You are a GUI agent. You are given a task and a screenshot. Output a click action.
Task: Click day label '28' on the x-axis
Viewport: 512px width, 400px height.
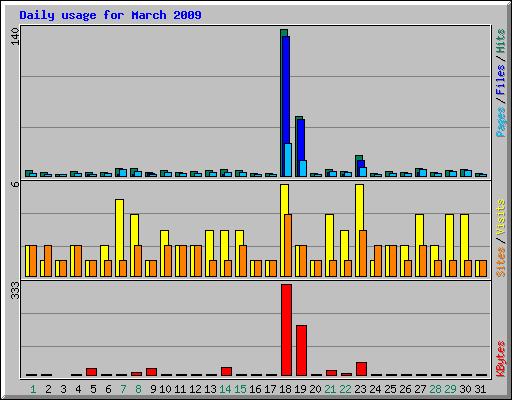(x=435, y=389)
